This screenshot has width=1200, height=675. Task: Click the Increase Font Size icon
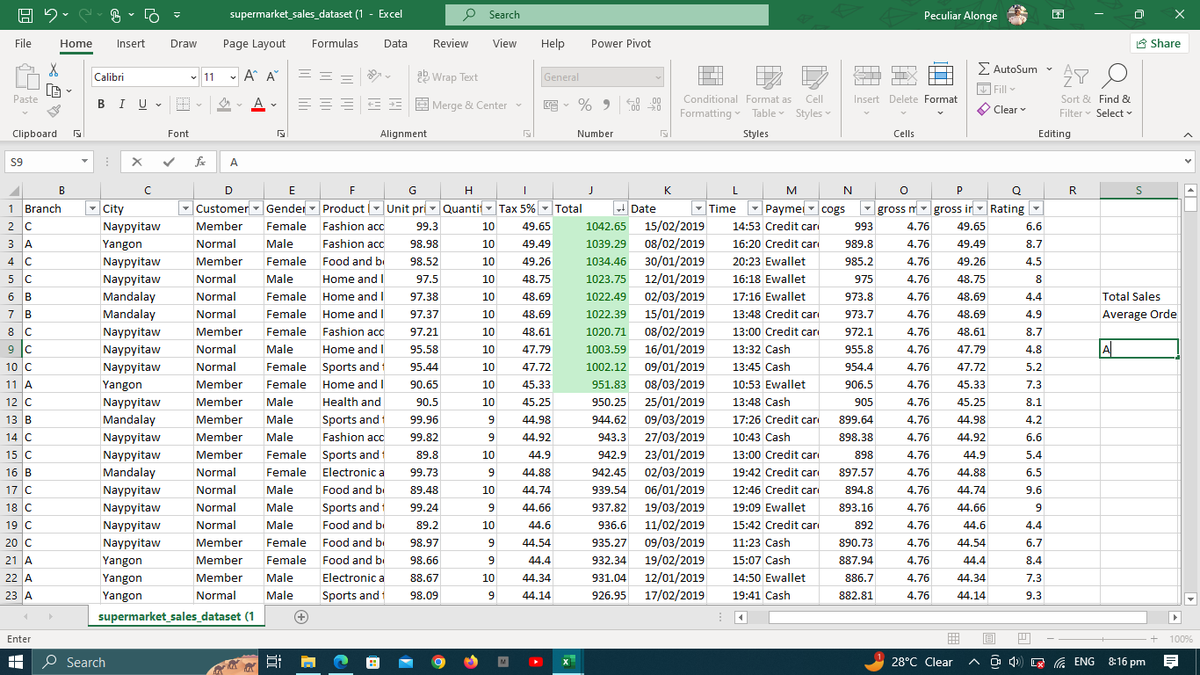coord(250,77)
